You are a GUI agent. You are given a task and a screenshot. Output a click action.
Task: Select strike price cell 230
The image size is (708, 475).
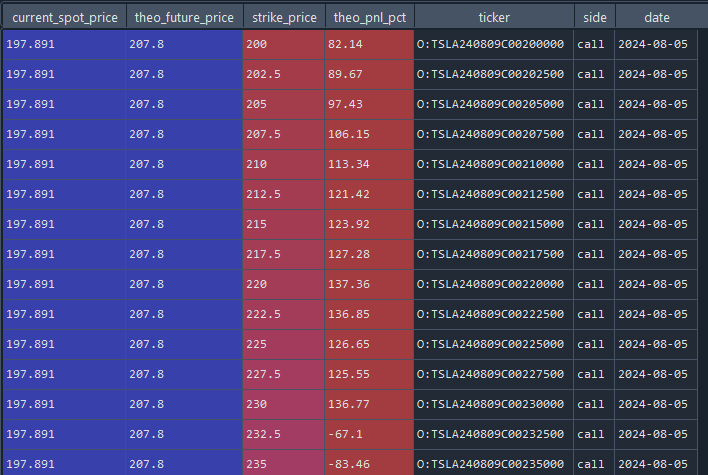pos(284,405)
